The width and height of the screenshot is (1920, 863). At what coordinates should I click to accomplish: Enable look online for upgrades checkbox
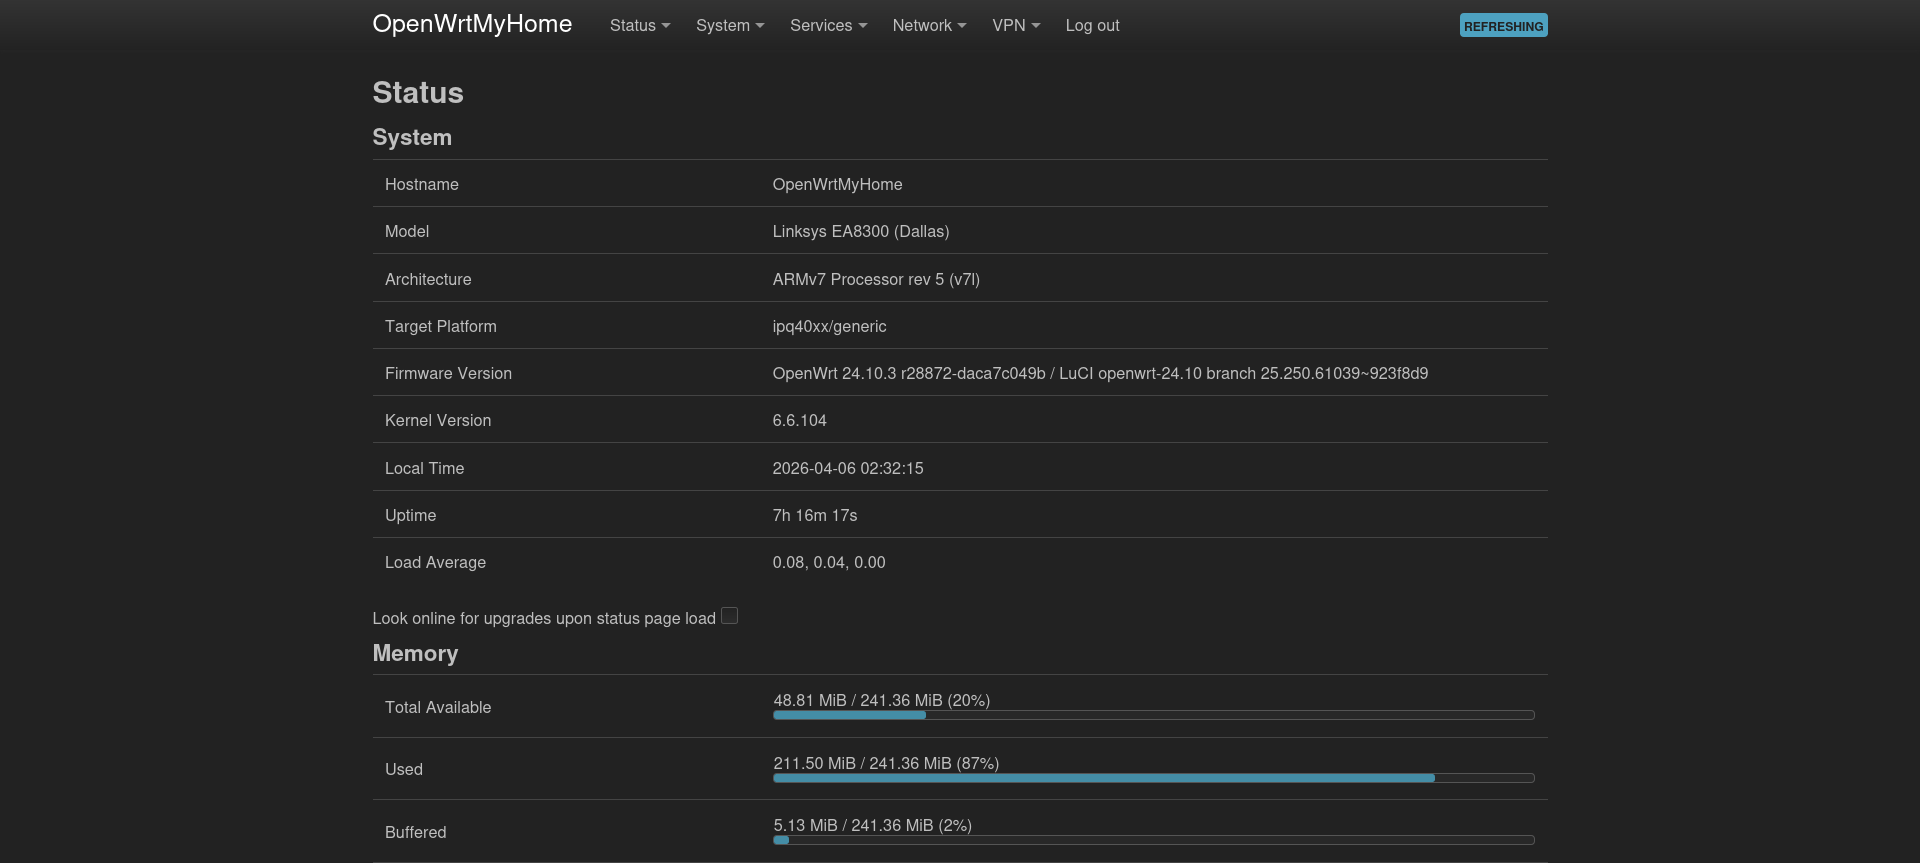tap(730, 616)
